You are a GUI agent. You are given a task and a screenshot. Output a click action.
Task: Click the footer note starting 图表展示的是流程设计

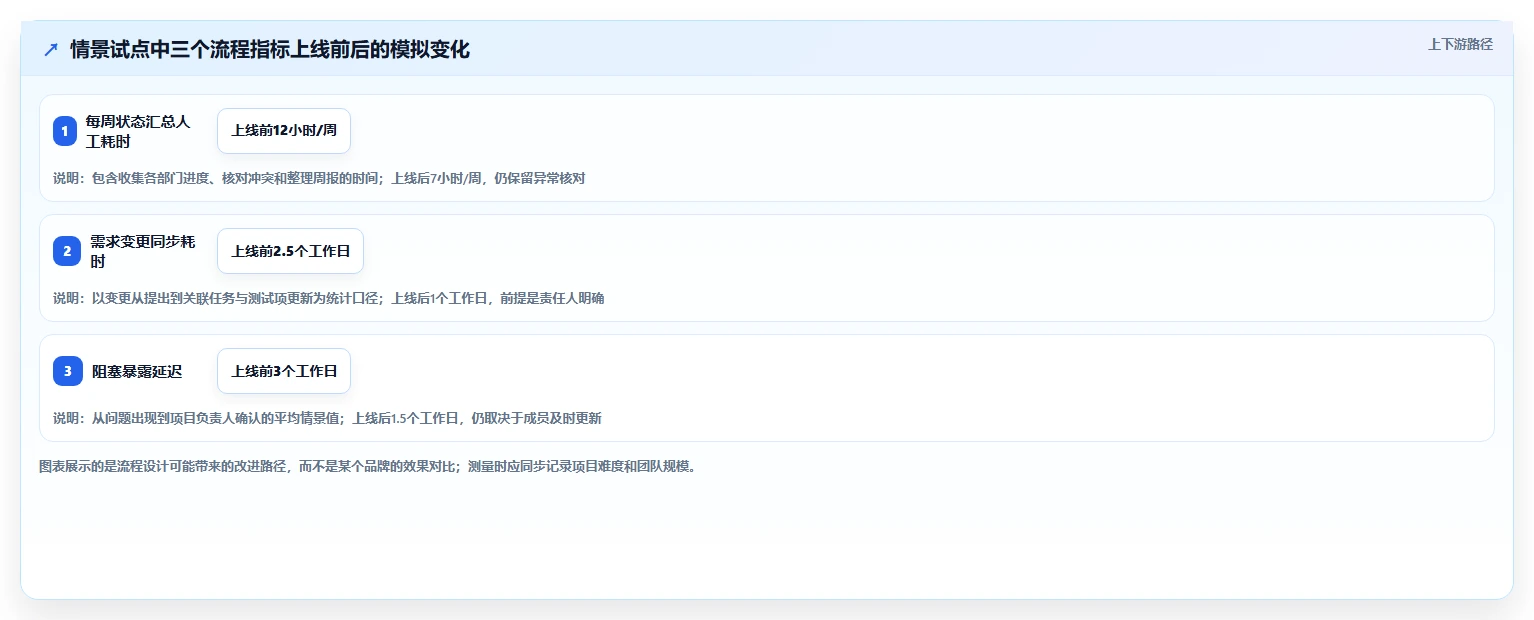coord(367,466)
